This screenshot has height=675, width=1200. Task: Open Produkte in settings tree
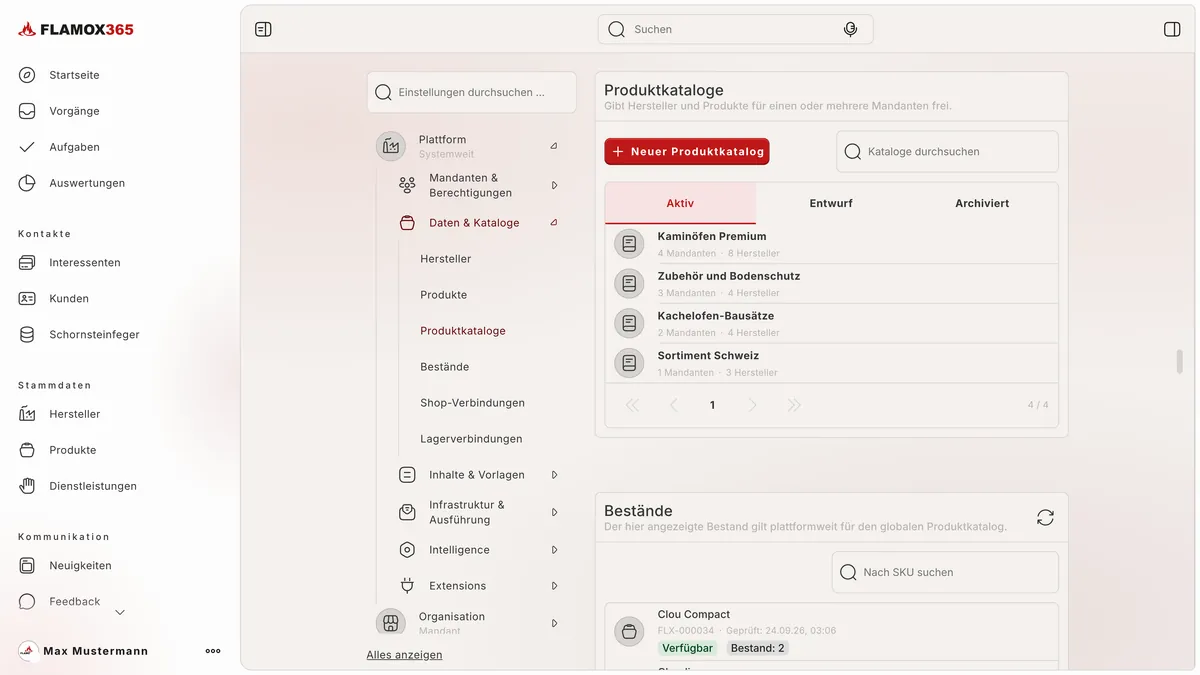click(444, 295)
